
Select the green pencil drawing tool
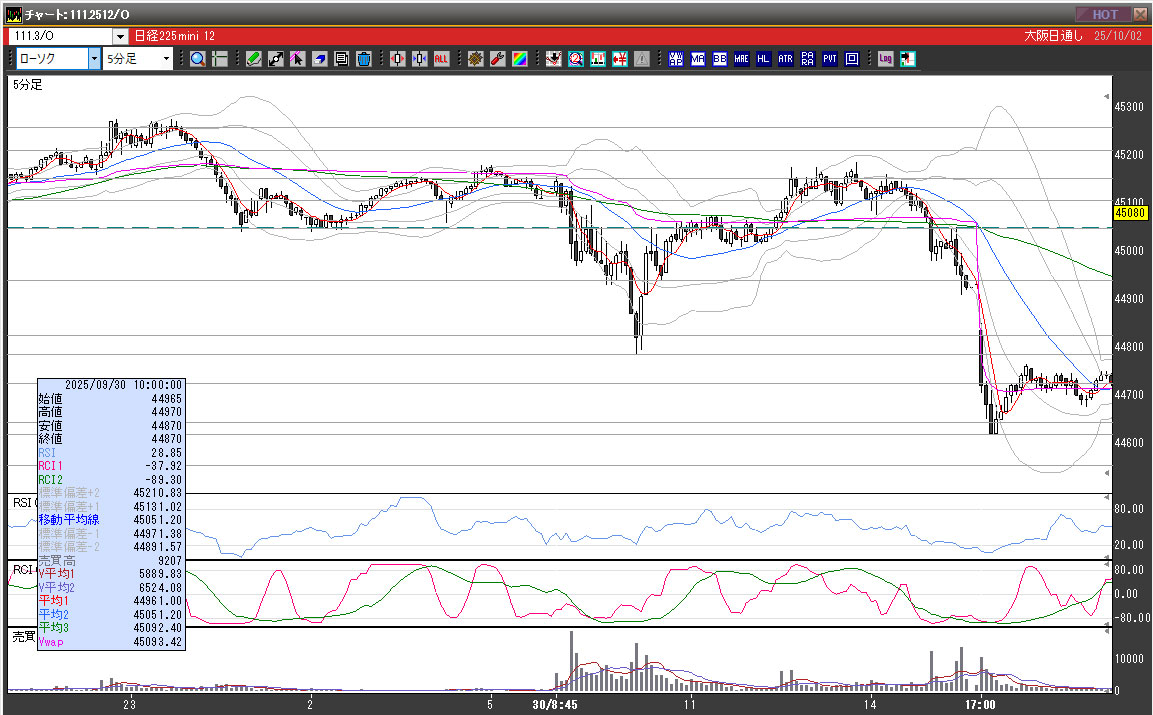click(254, 59)
